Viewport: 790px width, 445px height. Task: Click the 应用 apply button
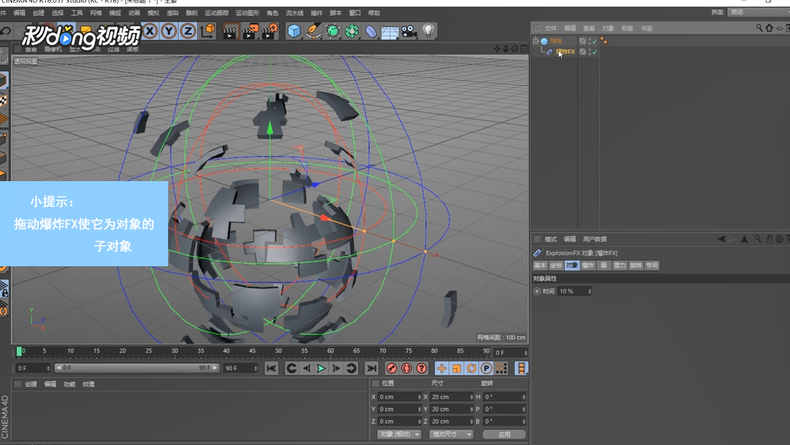pos(503,434)
